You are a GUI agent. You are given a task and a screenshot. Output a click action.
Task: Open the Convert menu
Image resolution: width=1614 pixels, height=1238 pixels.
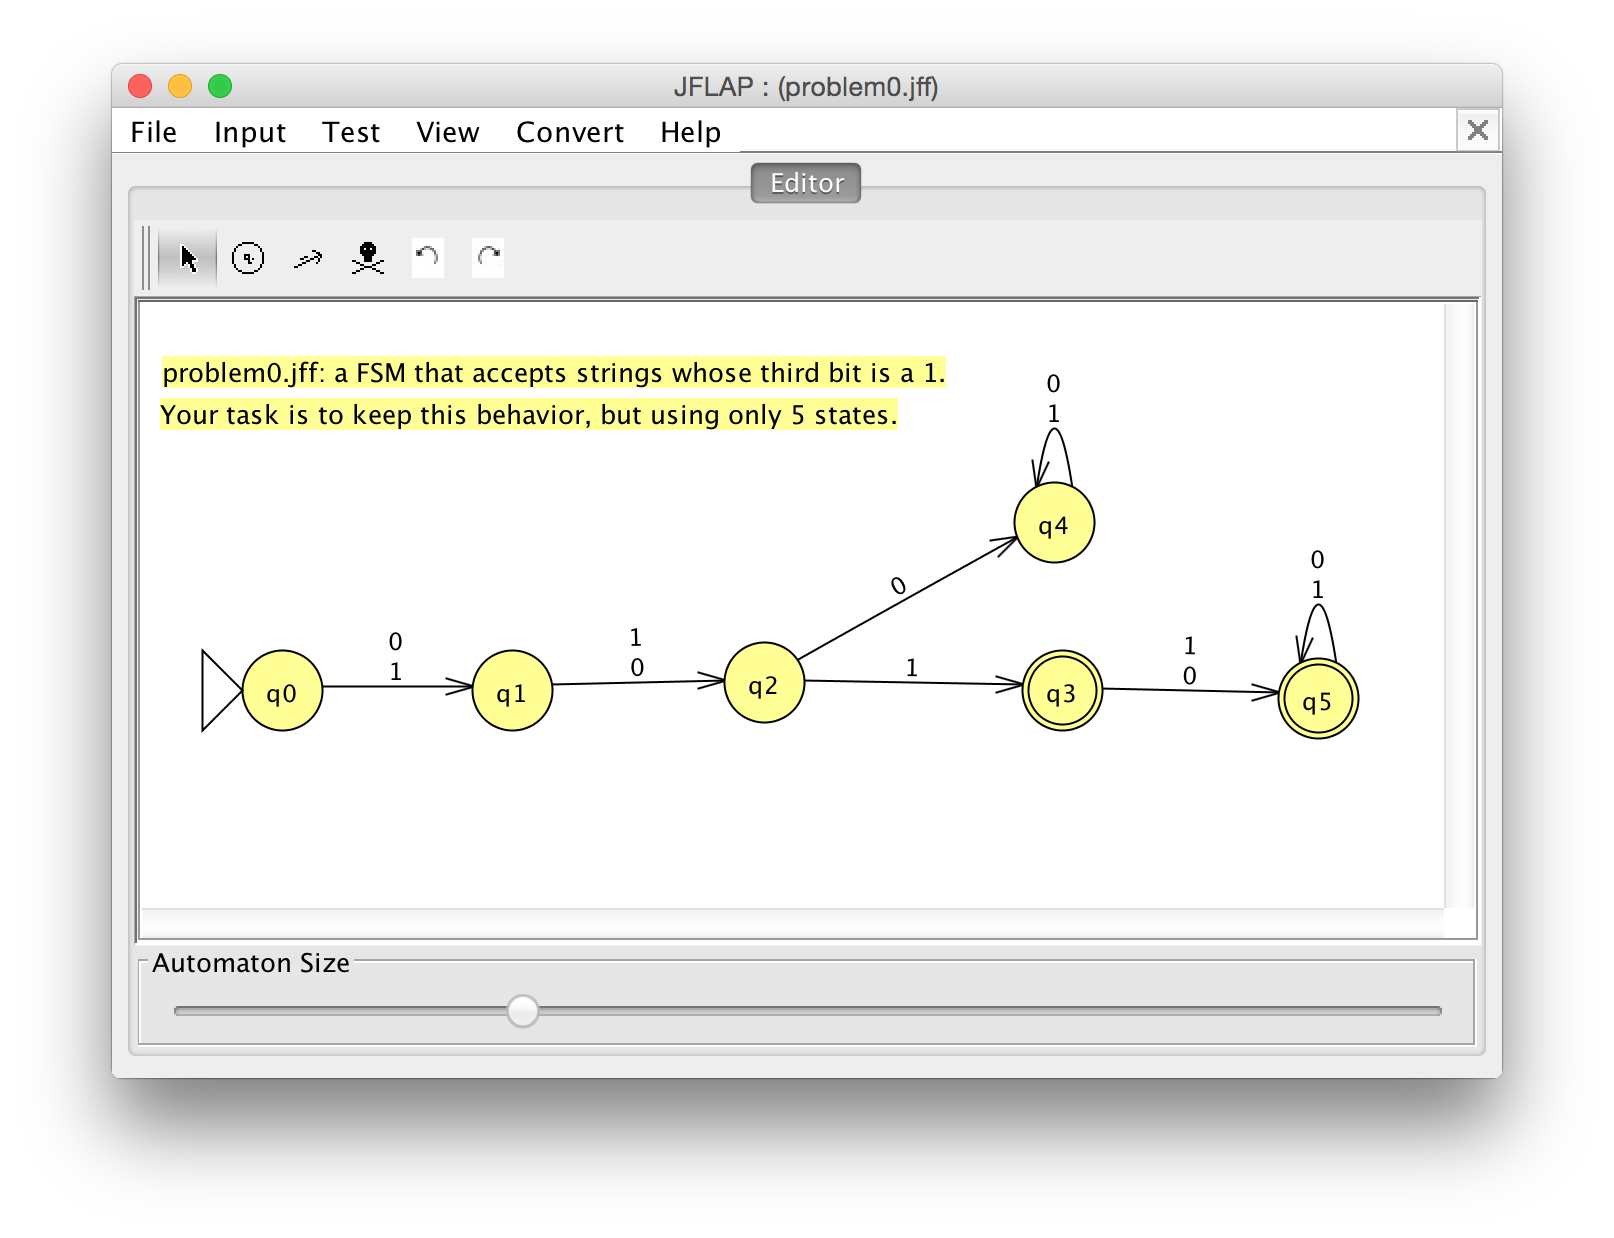click(569, 131)
